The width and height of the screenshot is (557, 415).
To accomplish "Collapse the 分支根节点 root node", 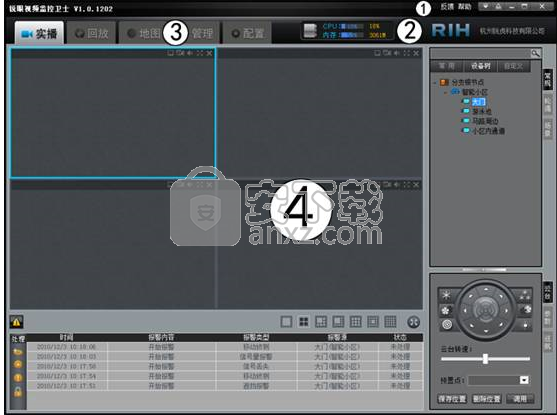I will tap(435, 82).
